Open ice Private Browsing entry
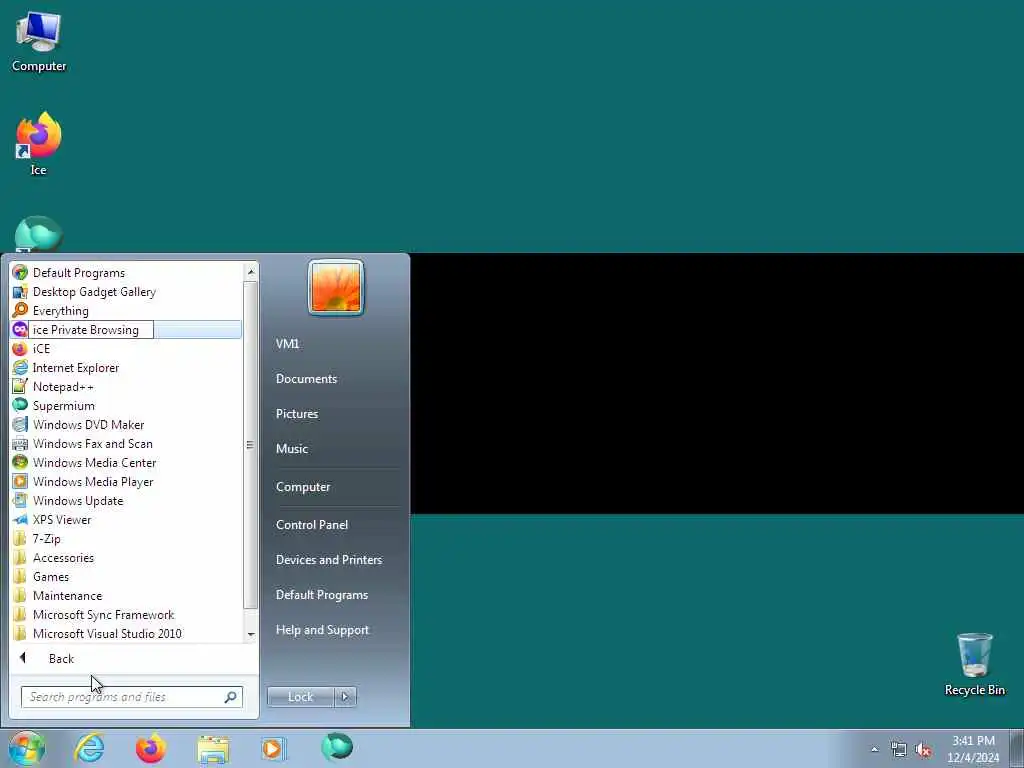The width and height of the screenshot is (1024, 768). [x=127, y=330]
